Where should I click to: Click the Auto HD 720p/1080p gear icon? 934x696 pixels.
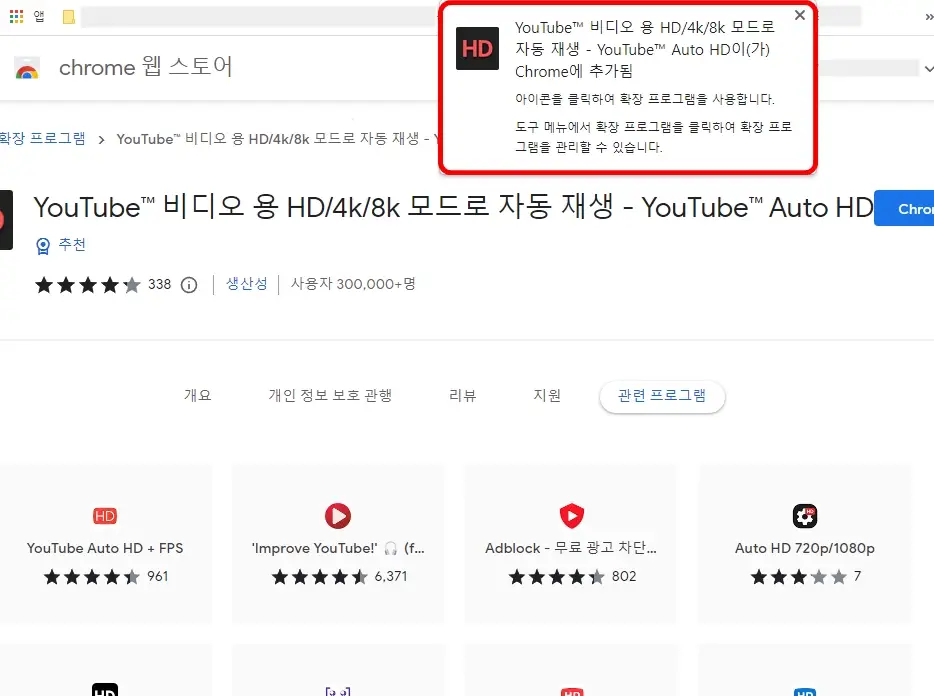click(x=803, y=516)
